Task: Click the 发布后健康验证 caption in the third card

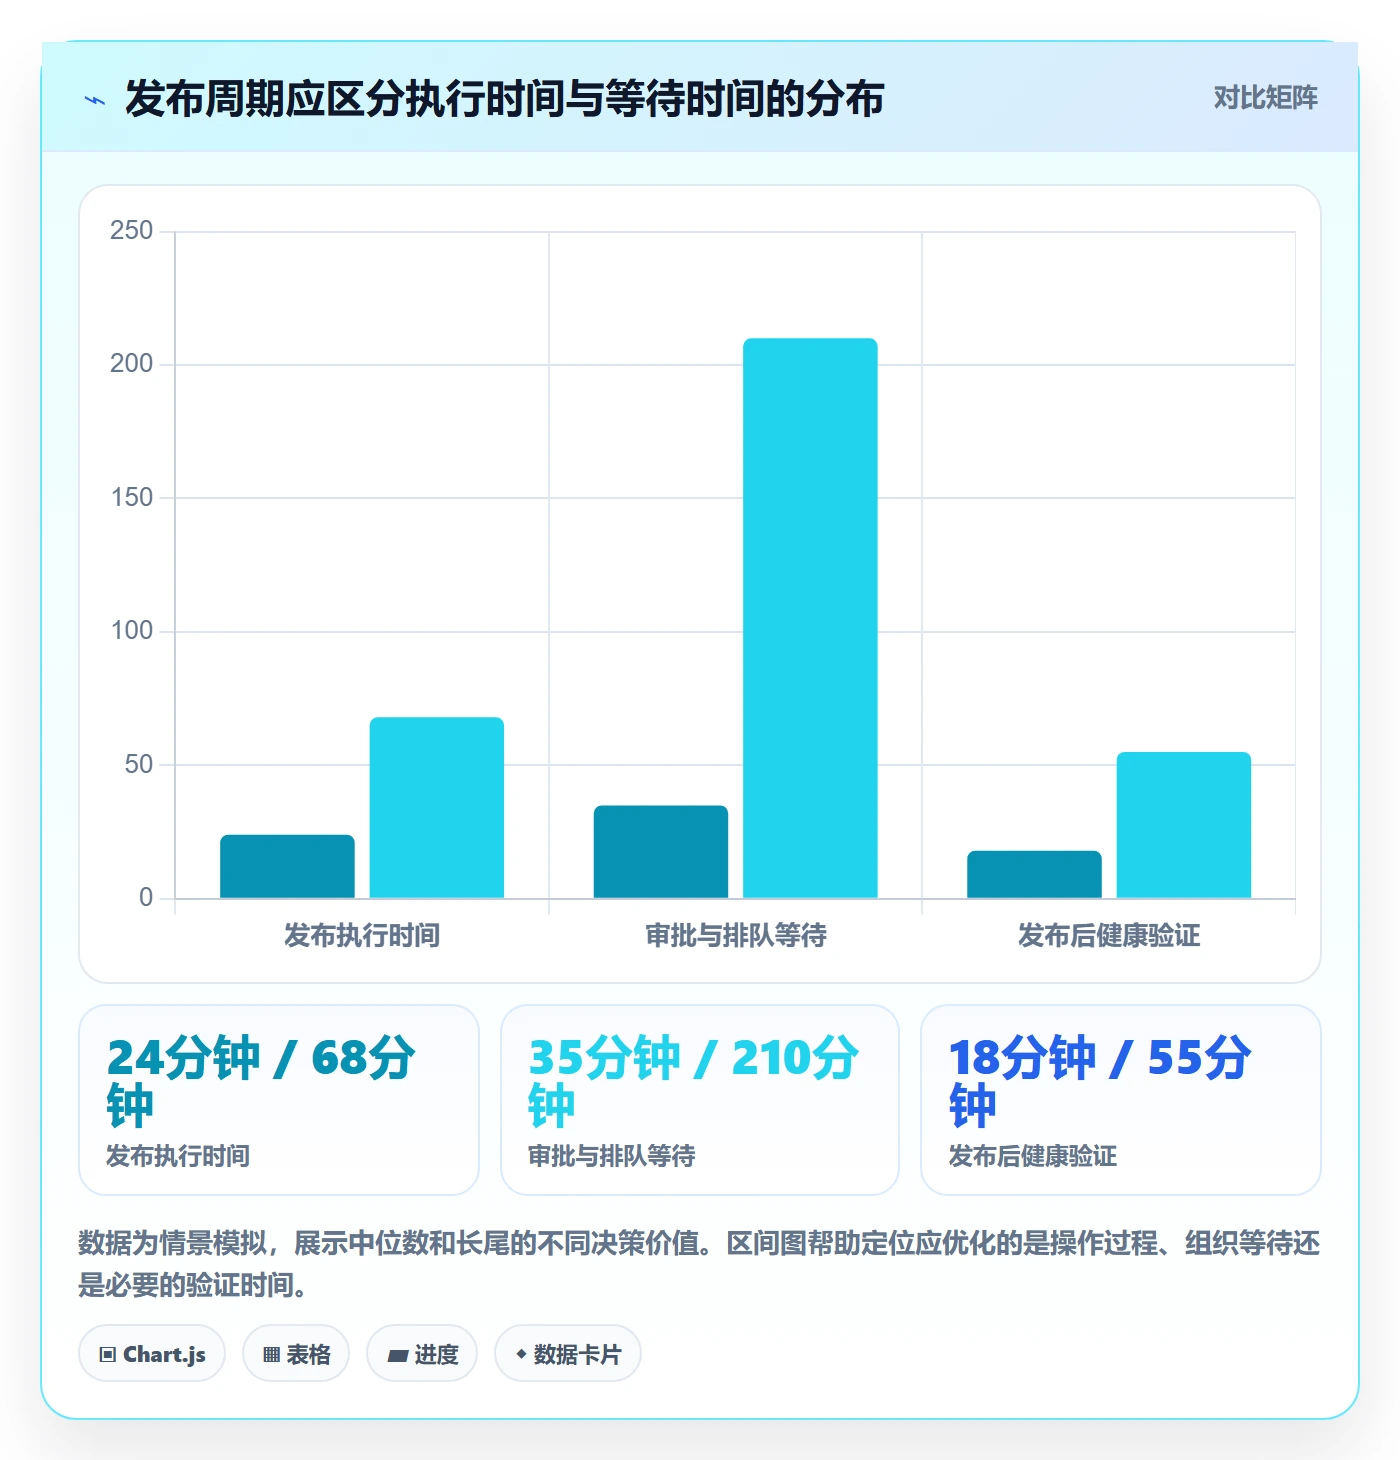Action: [x=1033, y=1156]
